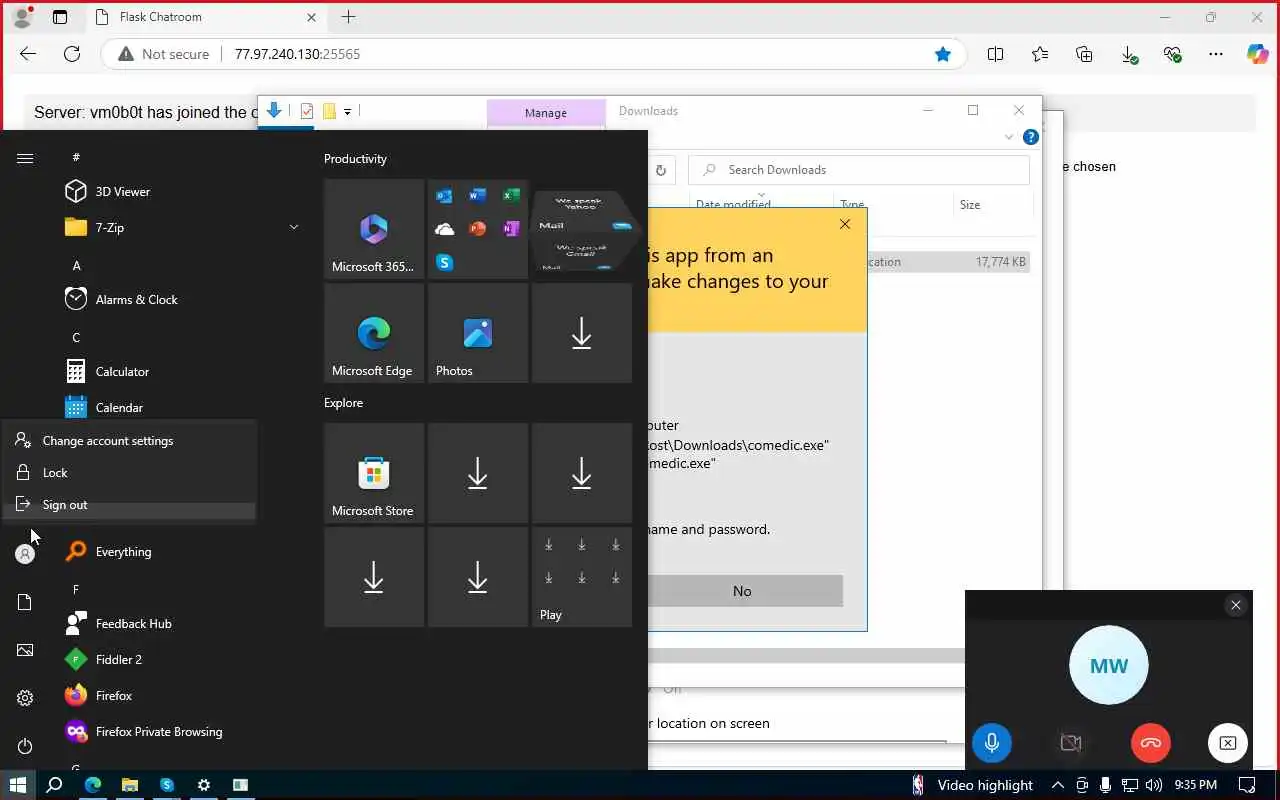Screen dimensions: 1280x800
Task: Hang up the call with red button
Action: (x=1151, y=743)
